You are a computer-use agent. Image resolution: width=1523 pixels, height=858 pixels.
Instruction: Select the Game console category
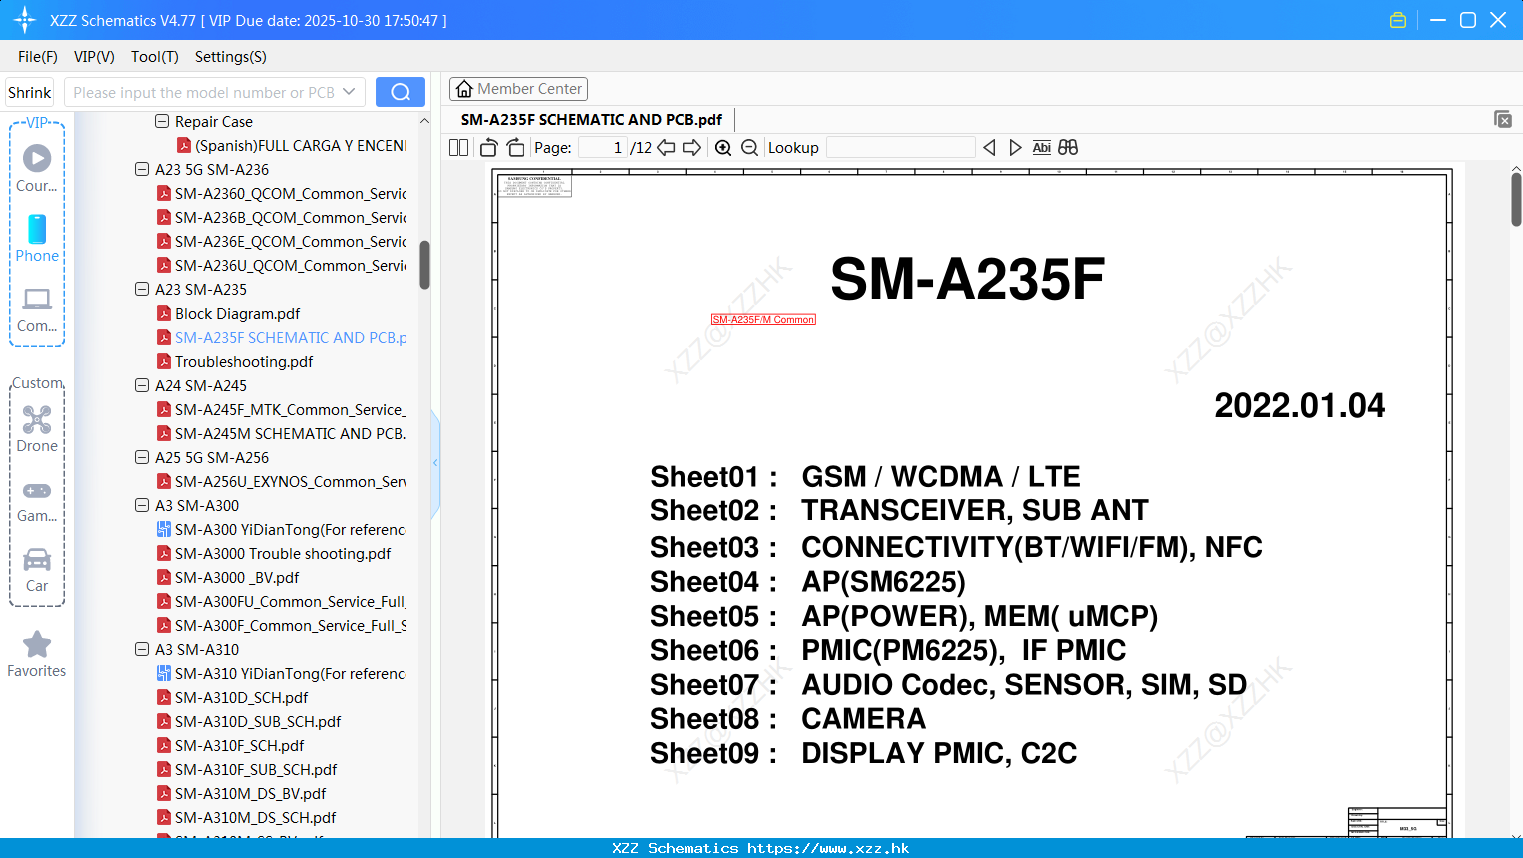tap(37, 500)
